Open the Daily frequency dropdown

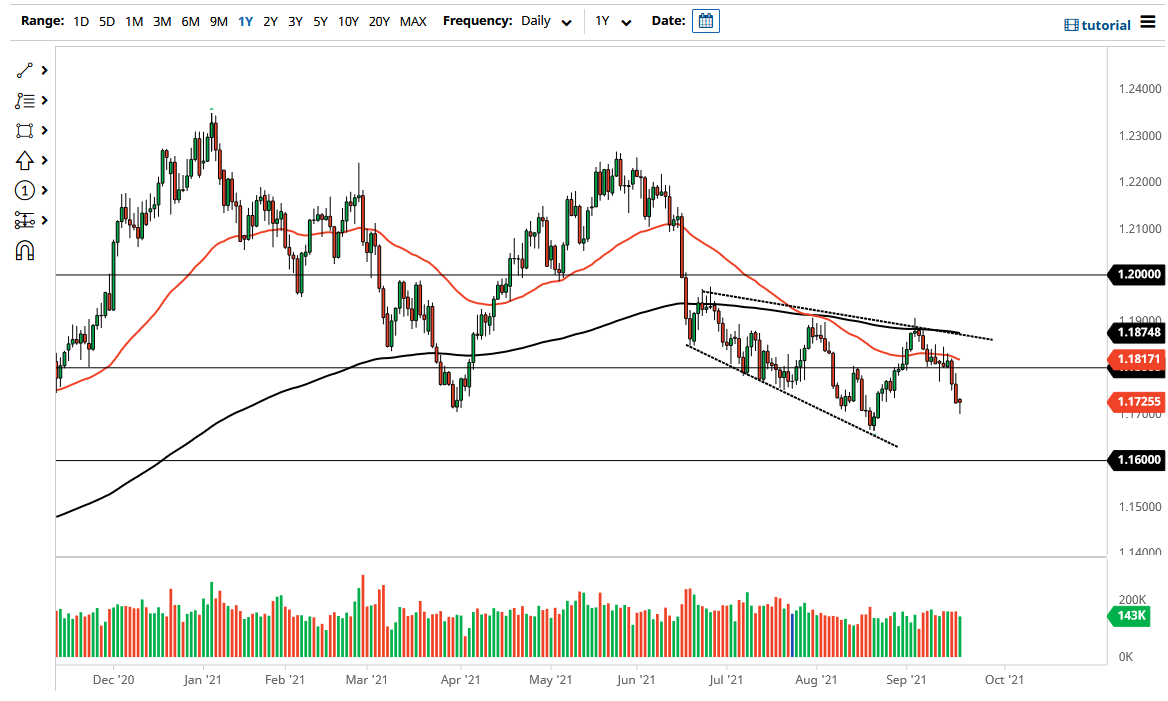click(546, 21)
